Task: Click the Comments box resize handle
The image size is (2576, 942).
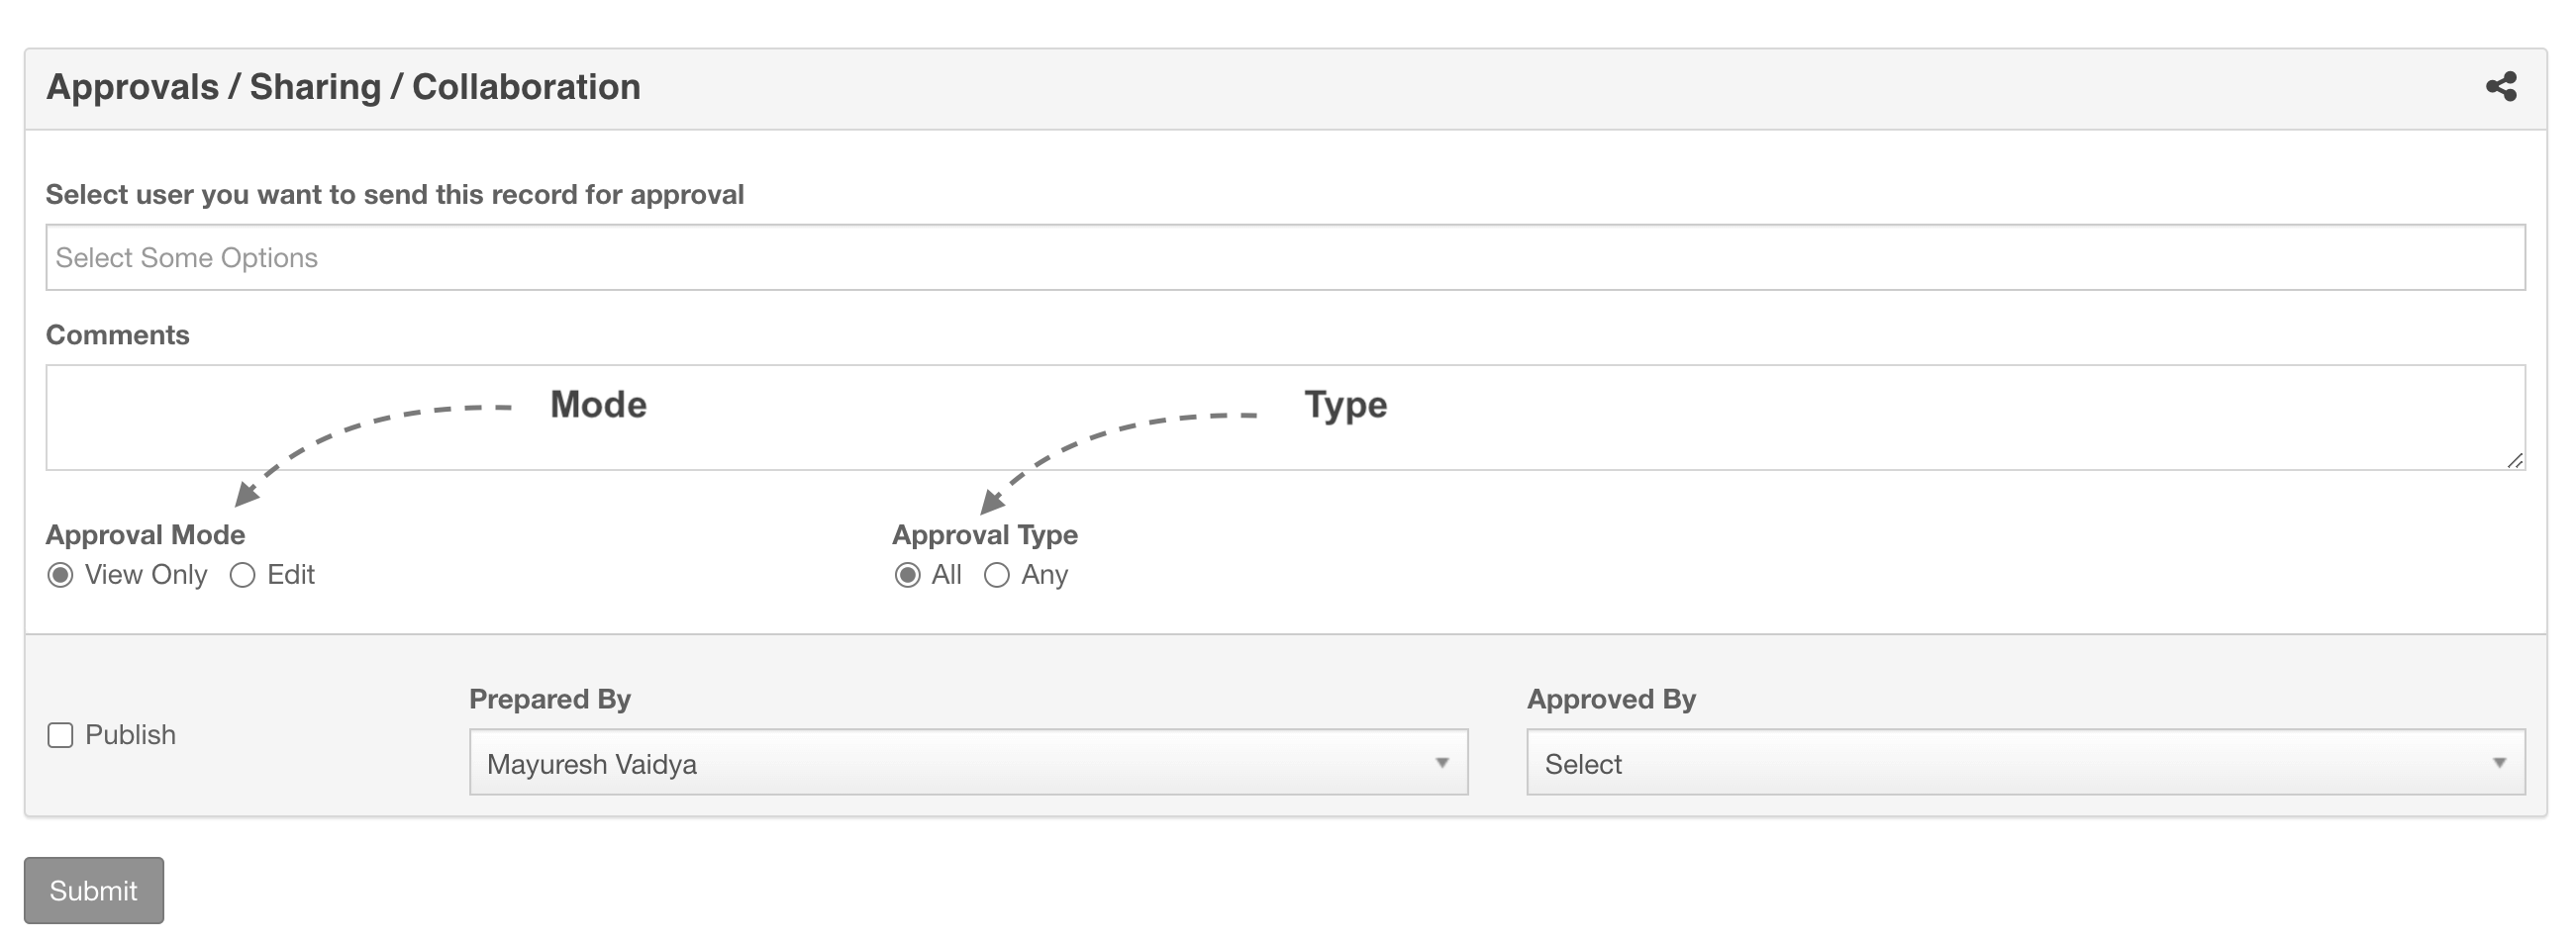Action: point(2515,460)
